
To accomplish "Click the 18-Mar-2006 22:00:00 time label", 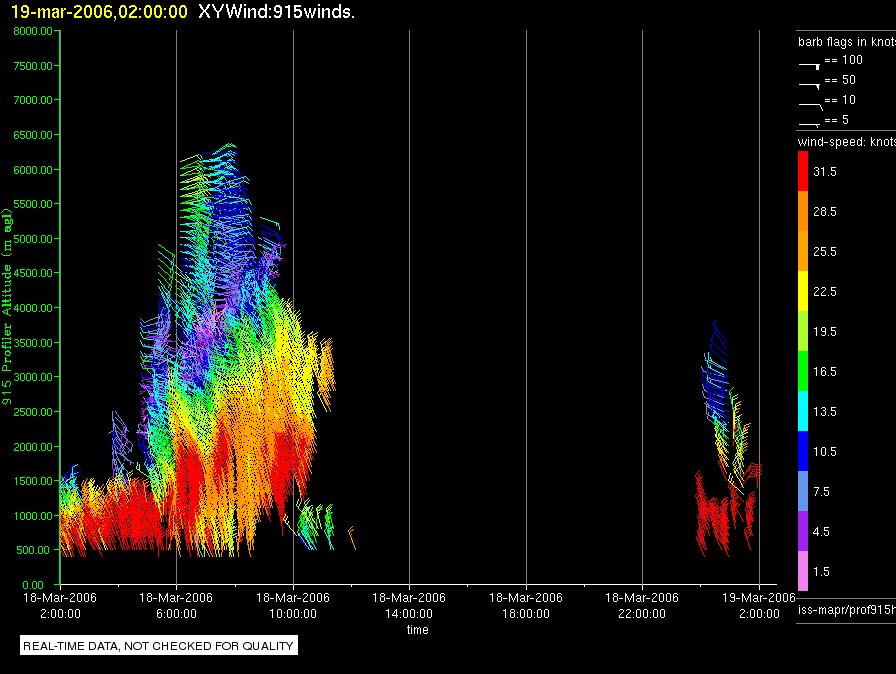I will coord(642,605).
